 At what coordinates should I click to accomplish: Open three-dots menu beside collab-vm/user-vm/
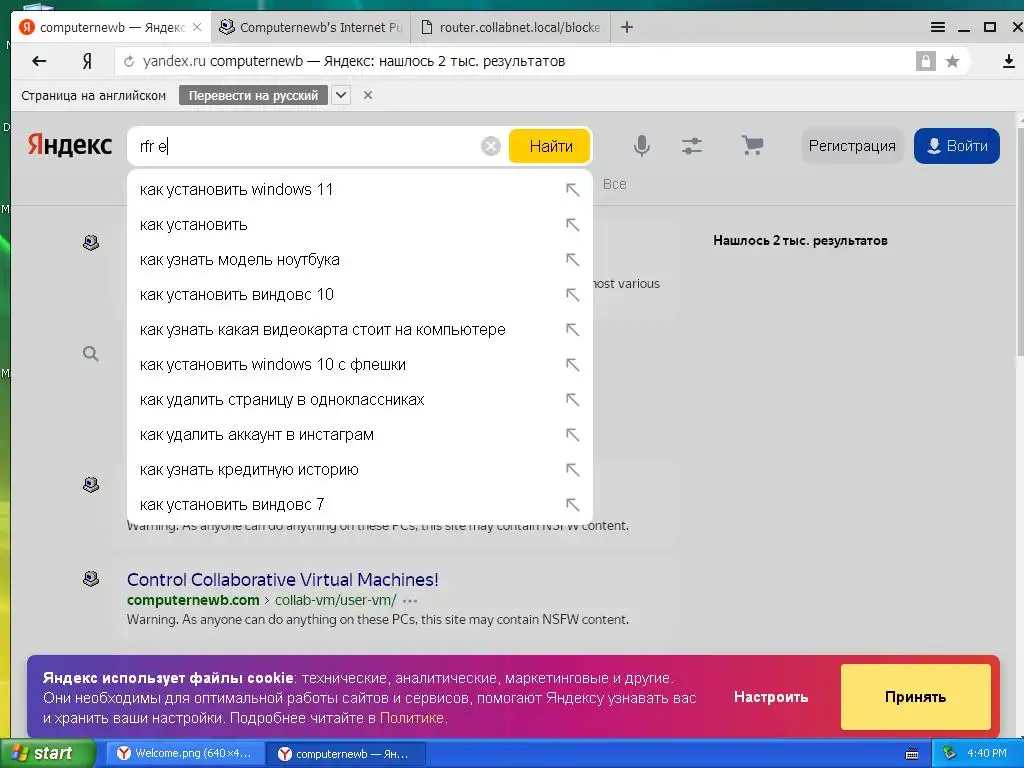point(410,600)
